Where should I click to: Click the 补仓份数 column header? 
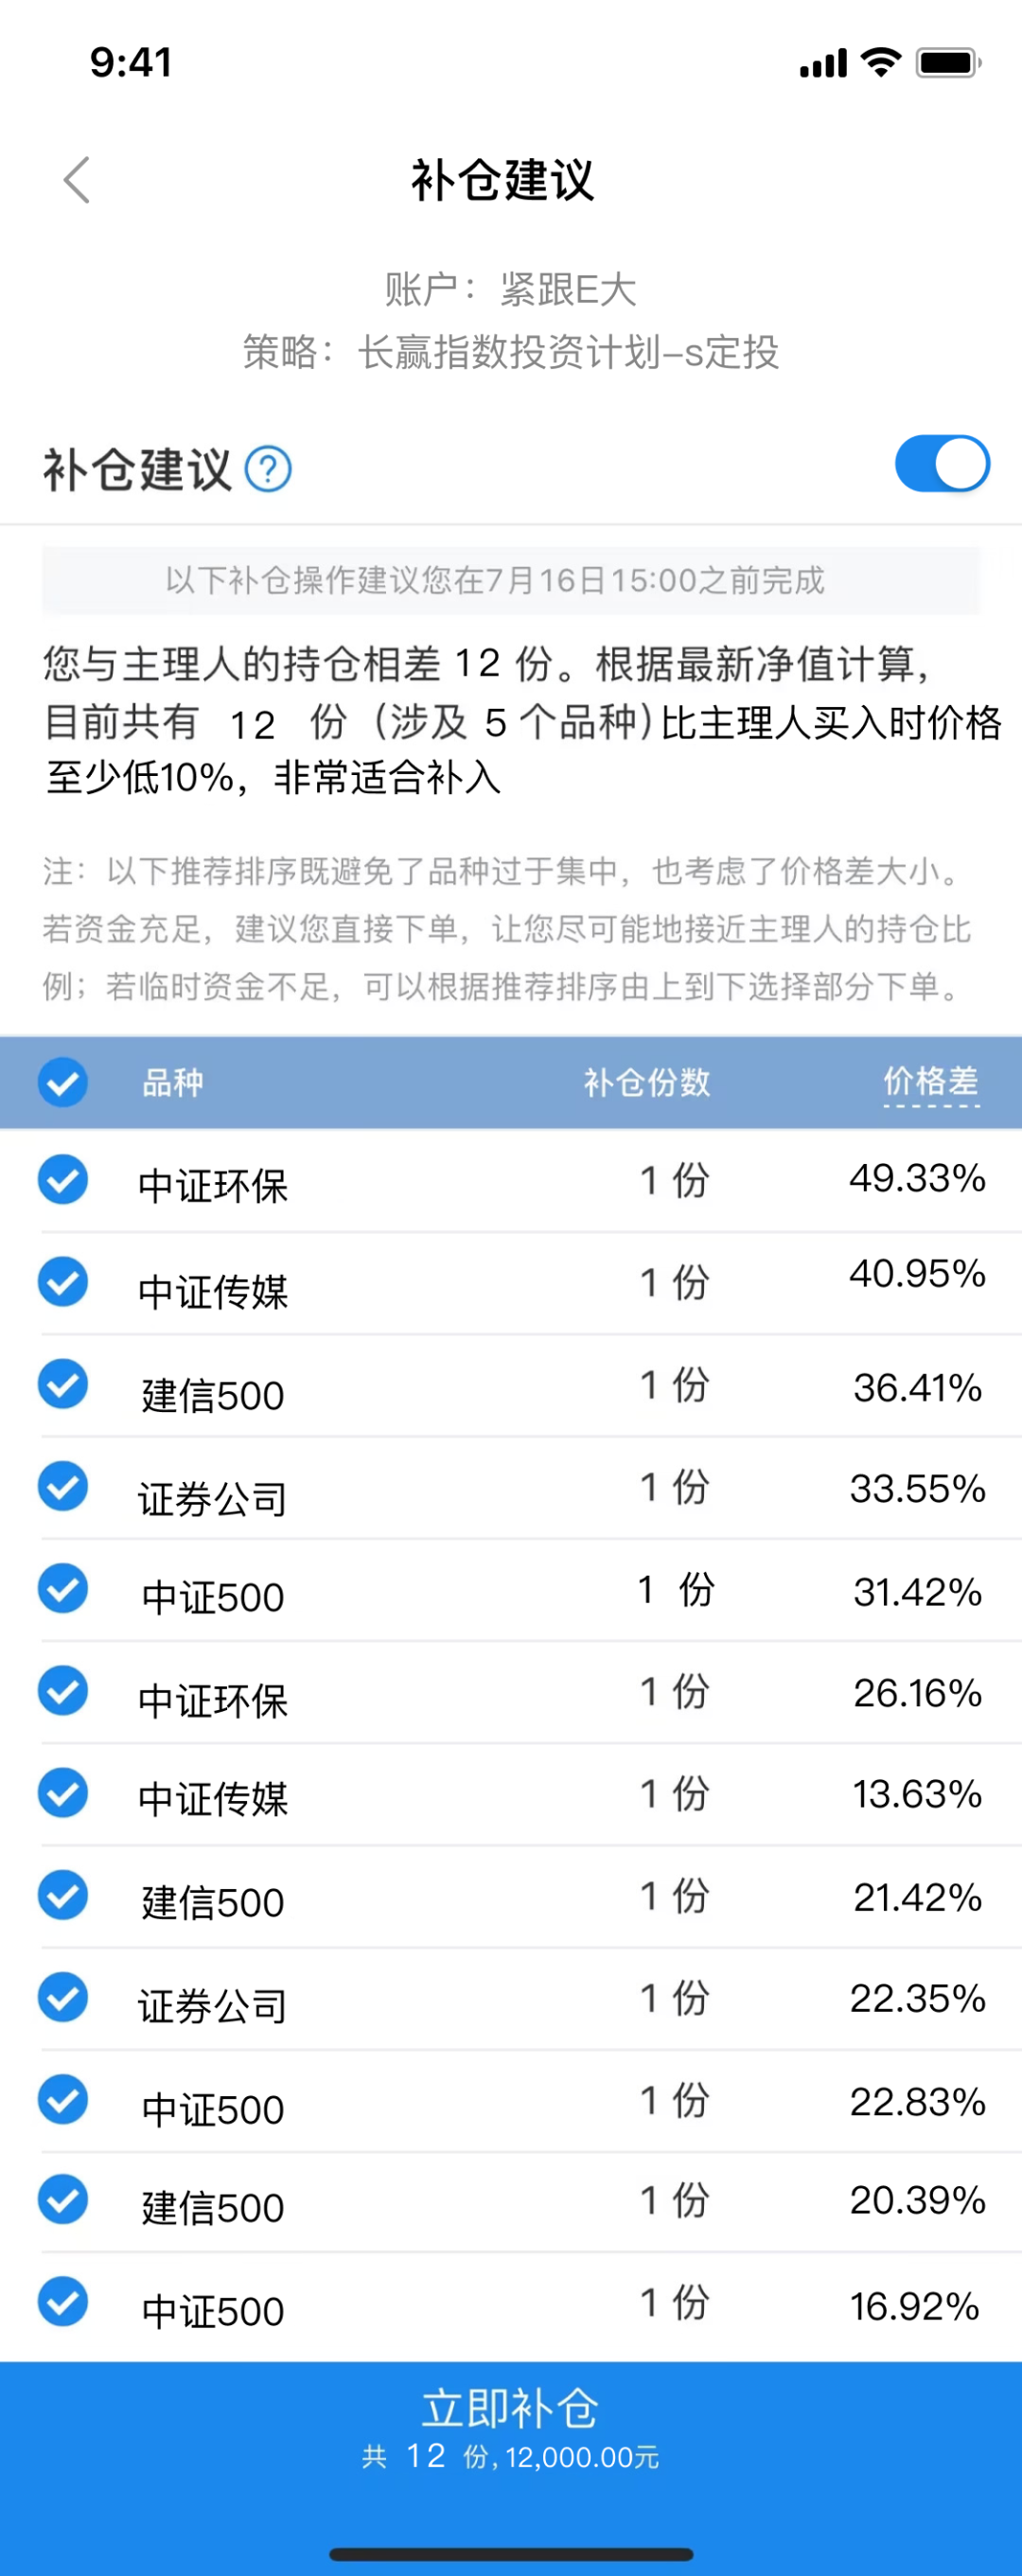(647, 1082)
